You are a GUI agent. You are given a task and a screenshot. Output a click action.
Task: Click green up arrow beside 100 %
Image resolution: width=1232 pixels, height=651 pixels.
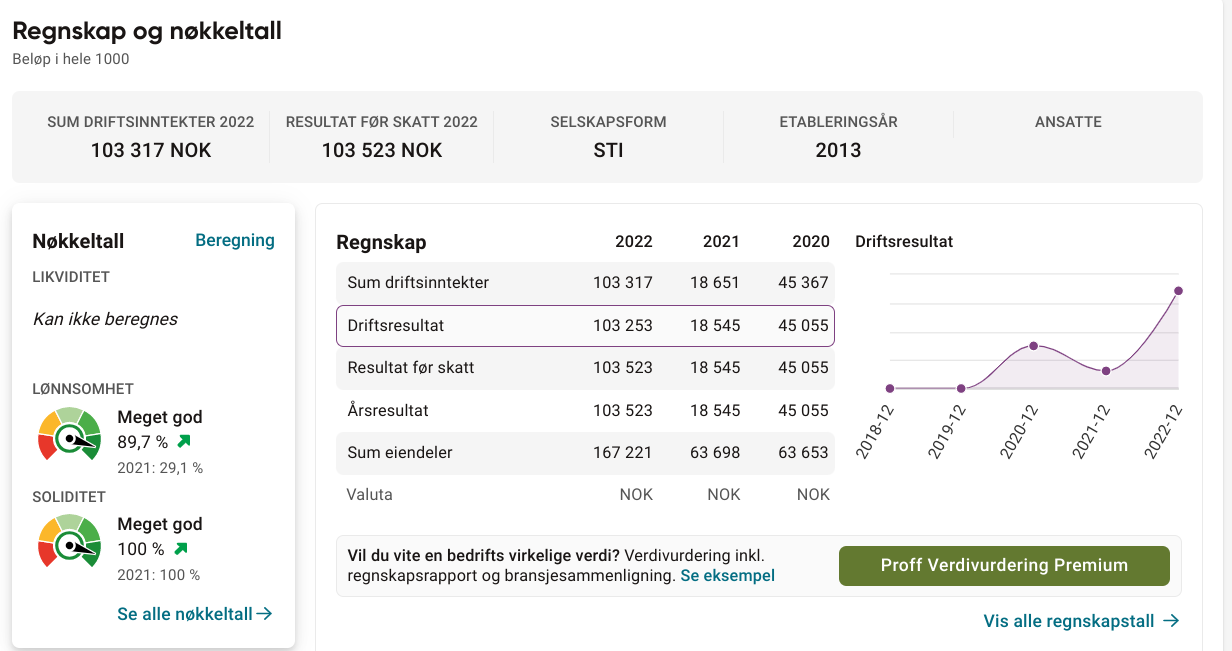click(x=180, y=549)
